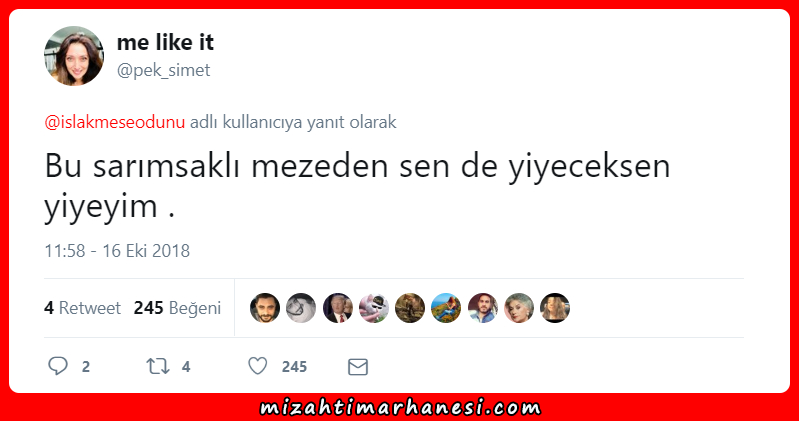
Task: View the 4 Retweet list
Action: click(x=82, y=308)
